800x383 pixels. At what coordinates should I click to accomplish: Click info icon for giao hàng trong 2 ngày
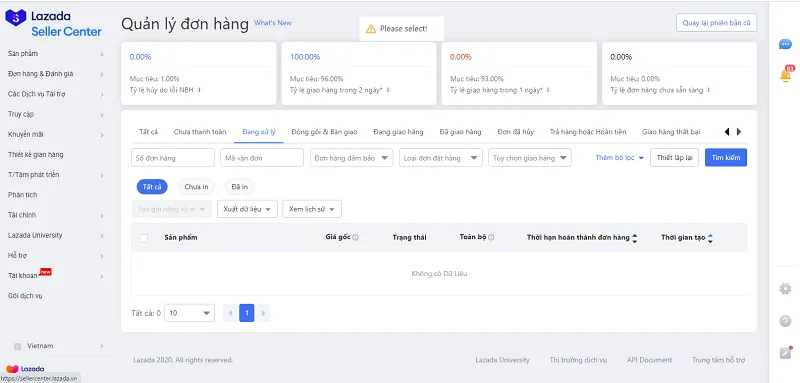388,90
